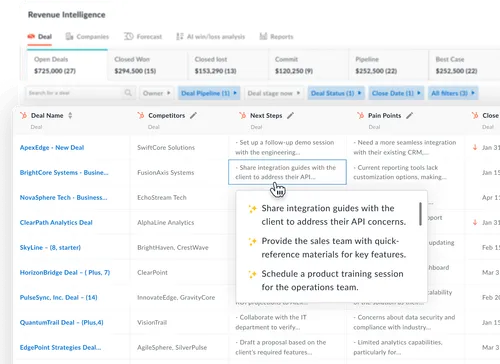Click sparkle icon beside Share integration guides

click(x=253, y=209)
